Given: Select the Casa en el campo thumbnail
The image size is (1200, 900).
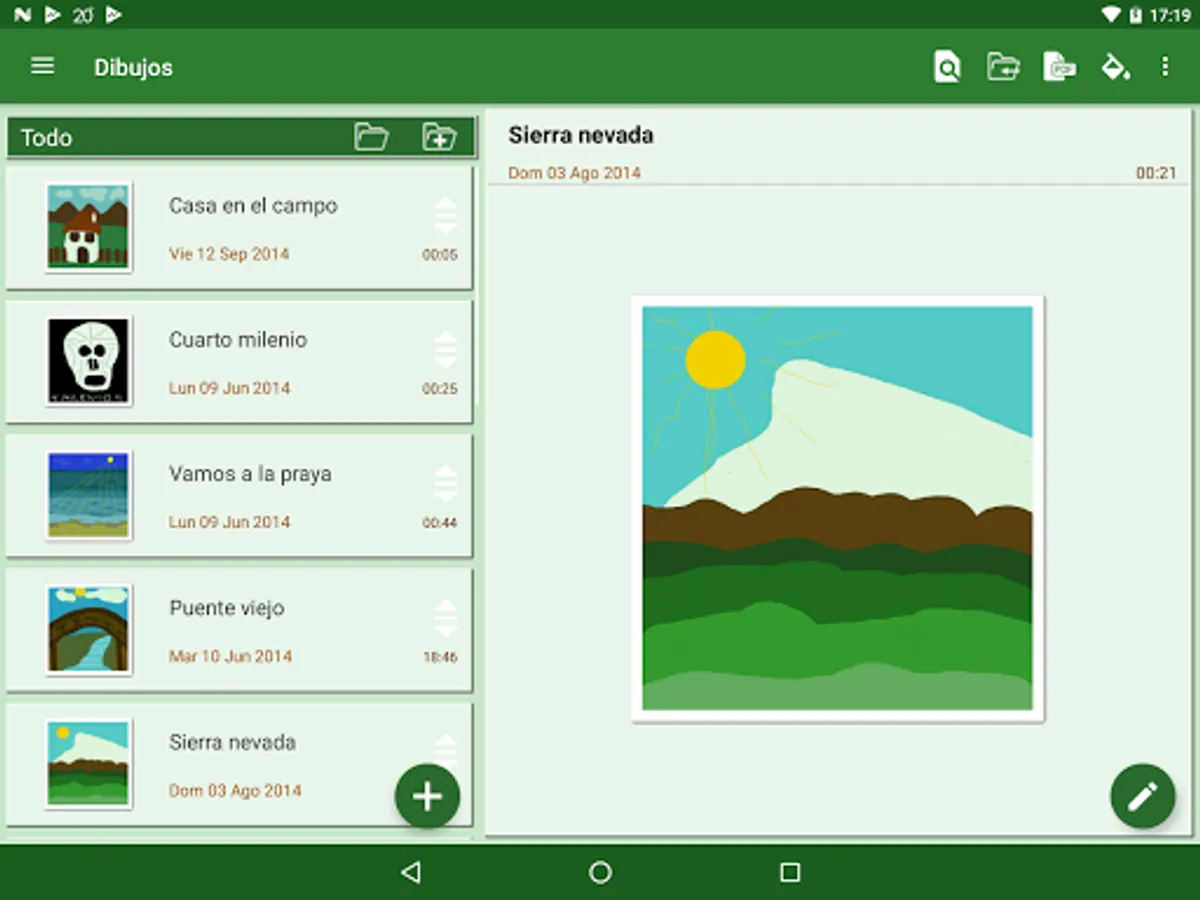Looking at the screenshot, I should click(x=88, y=227).
